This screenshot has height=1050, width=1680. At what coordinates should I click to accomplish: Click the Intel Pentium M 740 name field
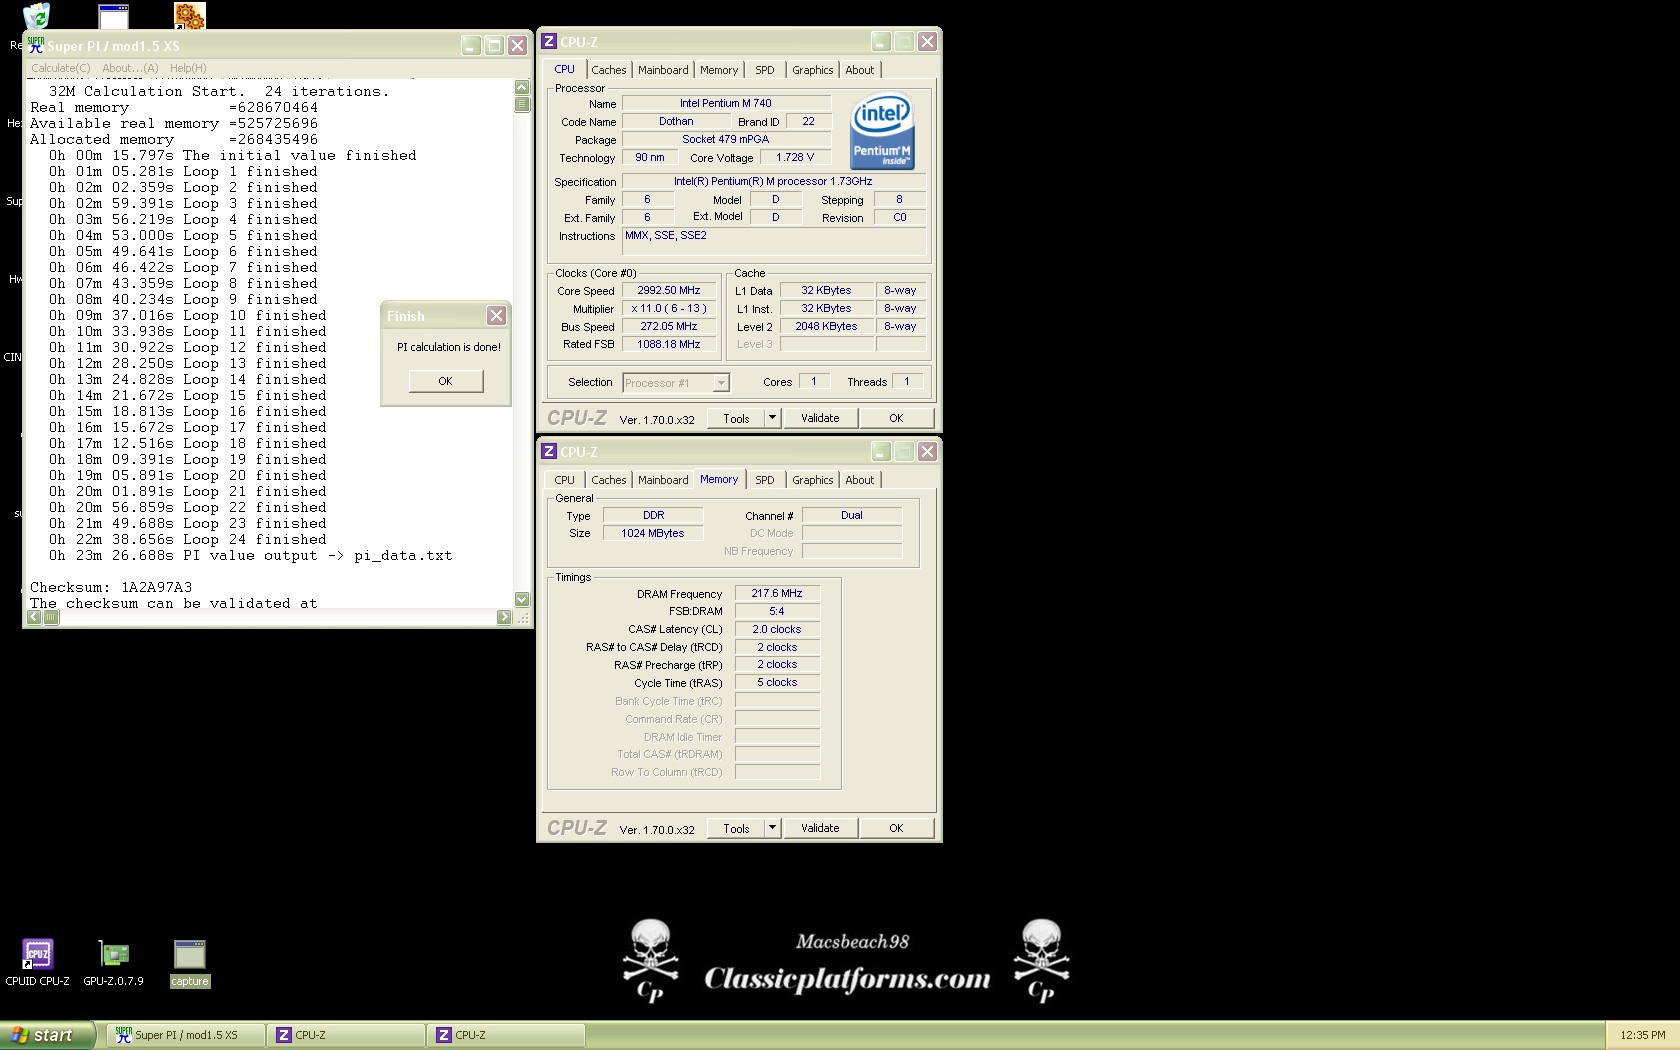pos(726,103)
